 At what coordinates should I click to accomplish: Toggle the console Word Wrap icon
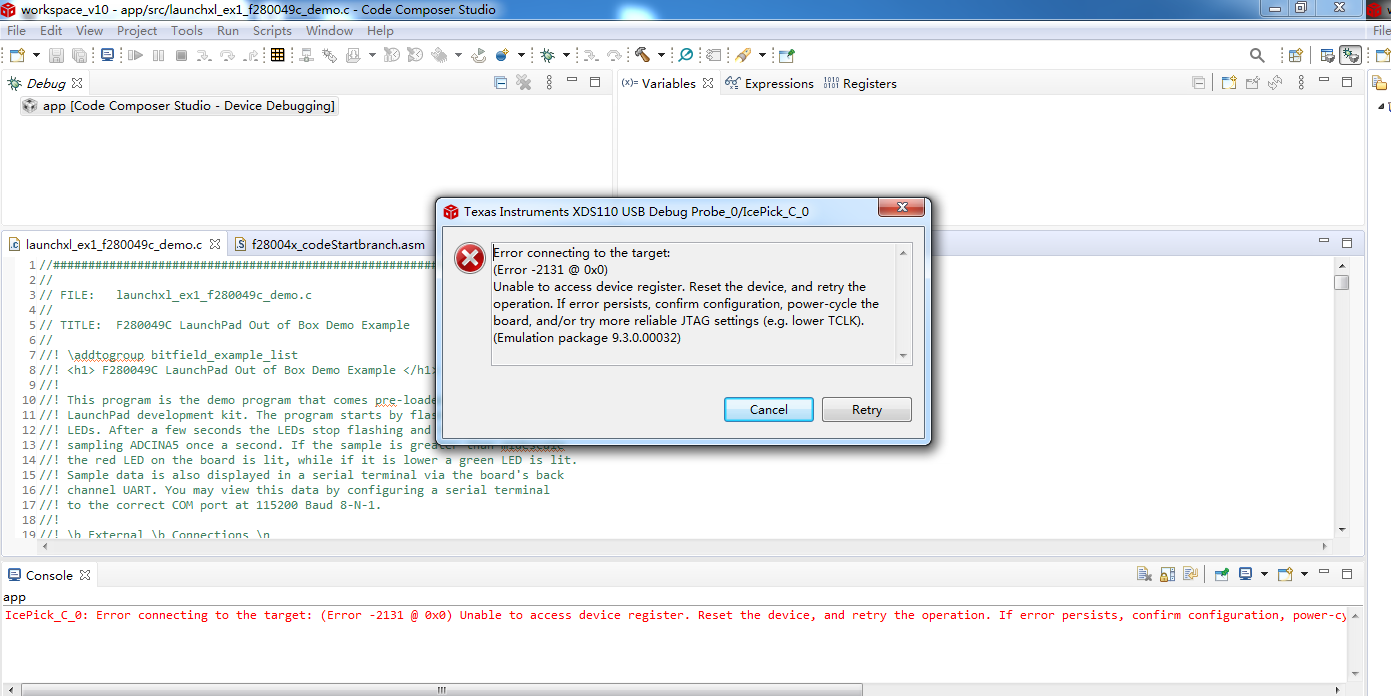(1190, 574)
